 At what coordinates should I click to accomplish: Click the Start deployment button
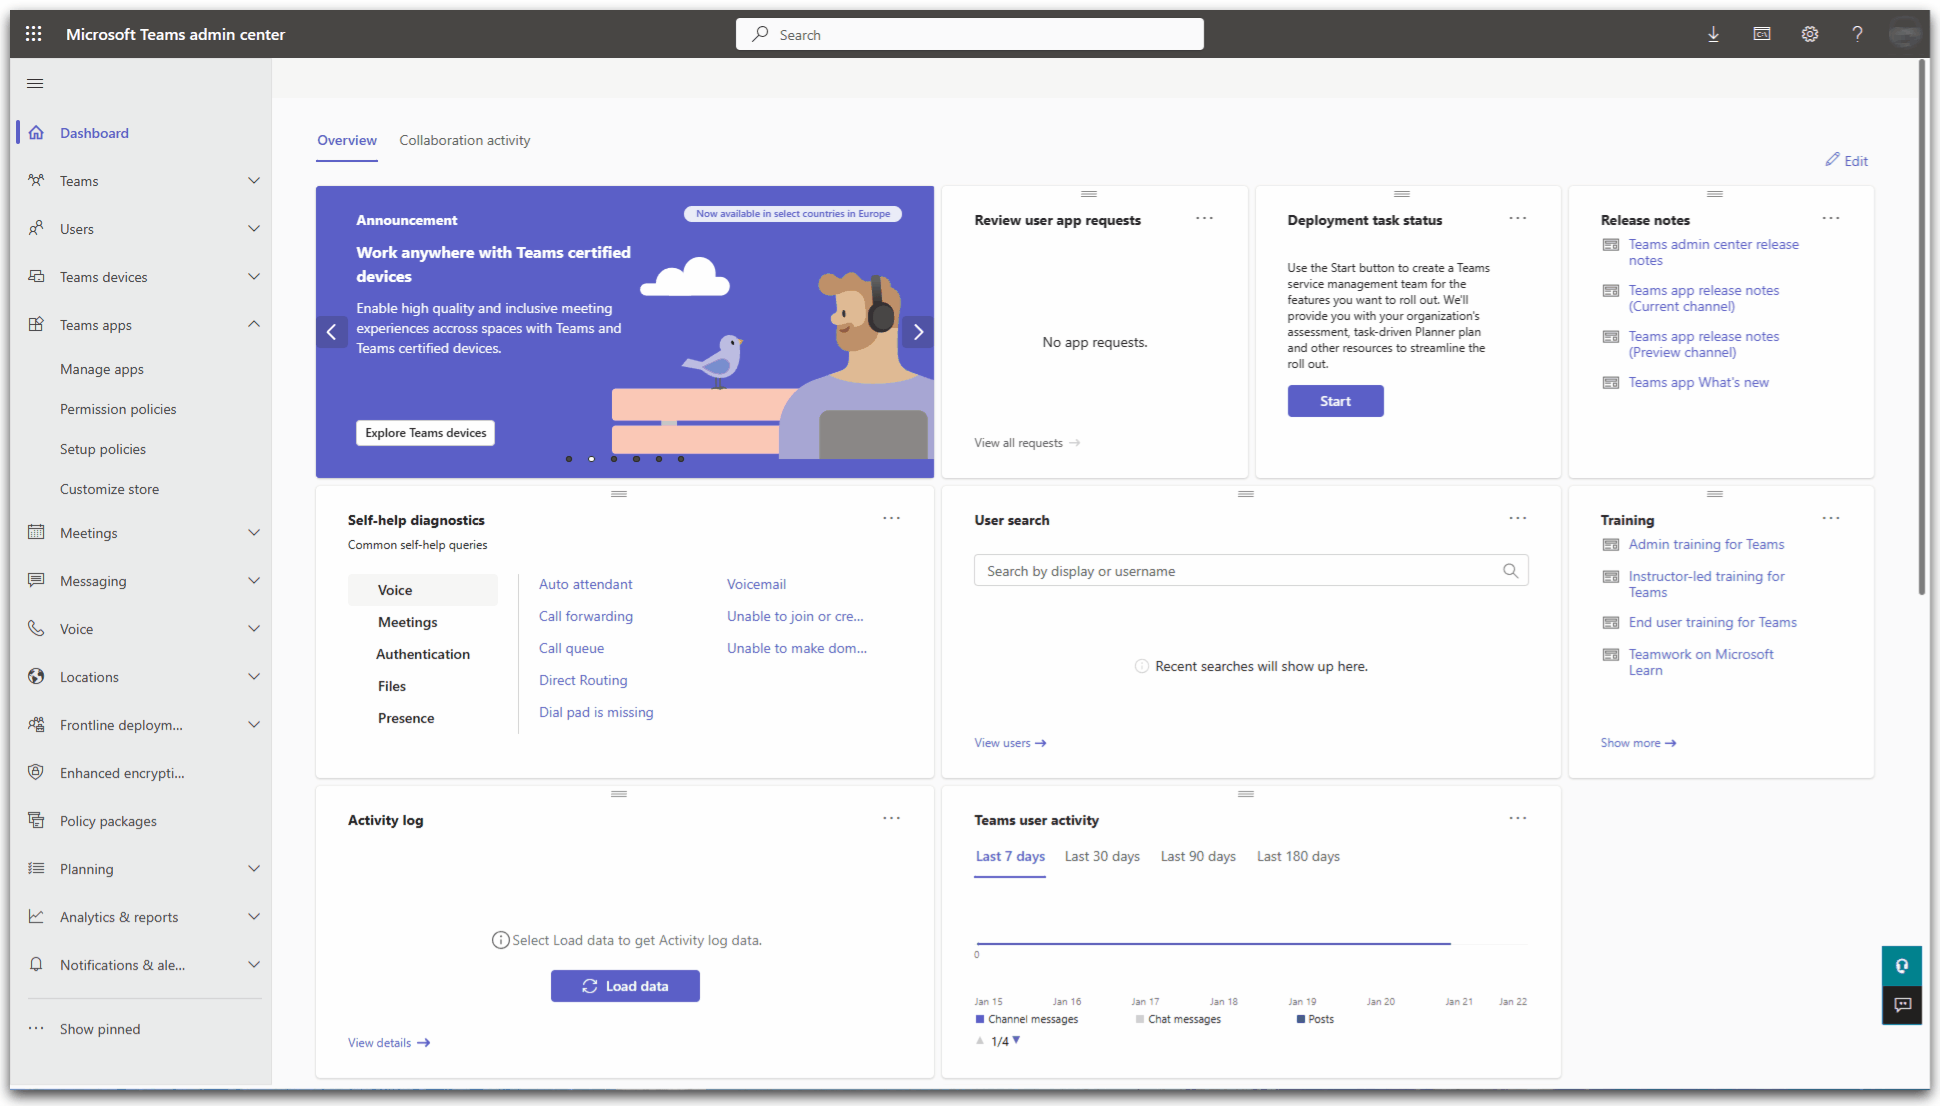coord(1335,401)
